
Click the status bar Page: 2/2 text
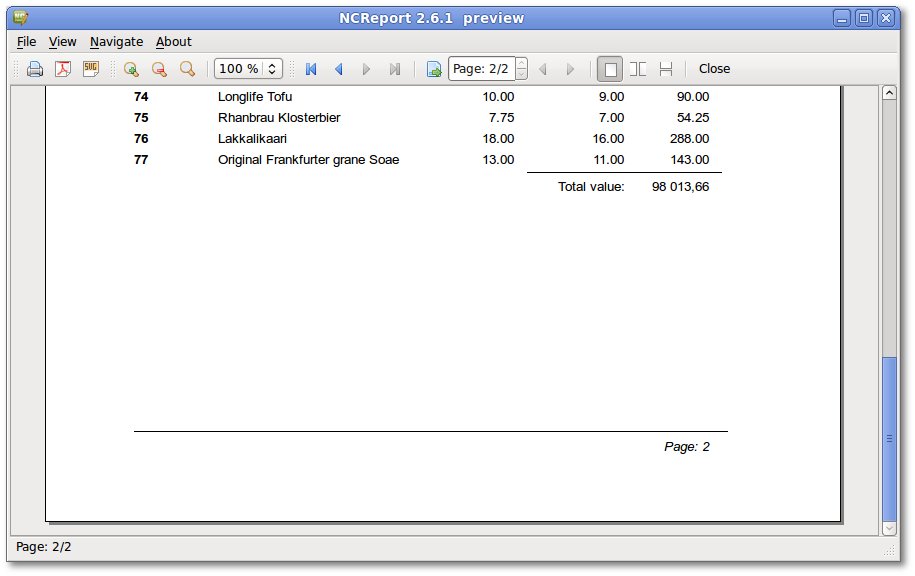click(x=44, y=547)
